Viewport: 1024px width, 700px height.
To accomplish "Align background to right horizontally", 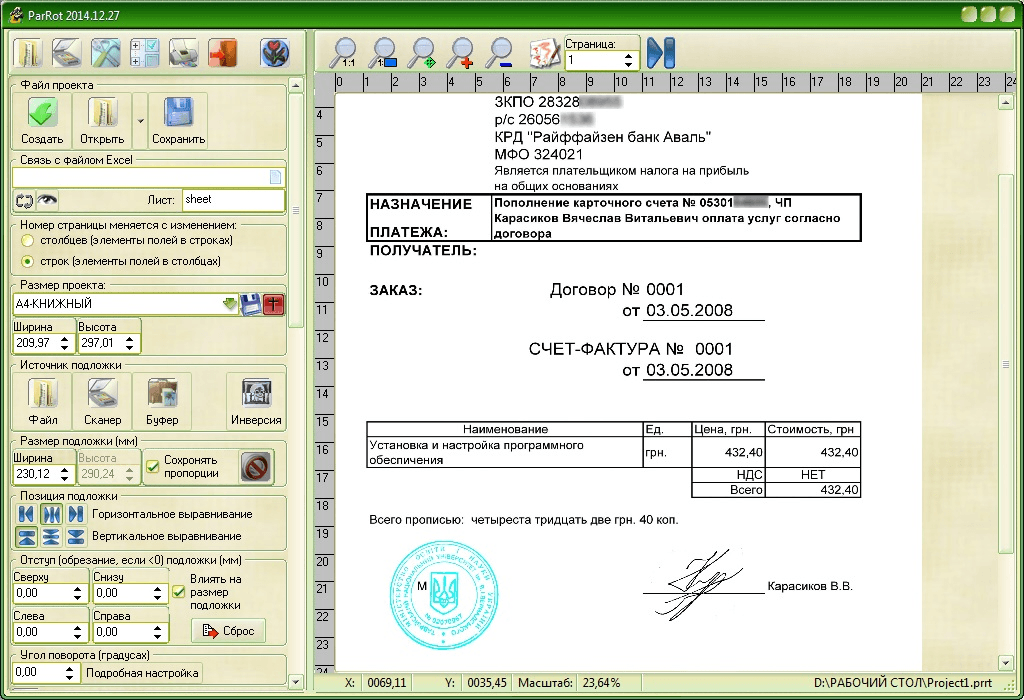I will (x=76, y=515).
